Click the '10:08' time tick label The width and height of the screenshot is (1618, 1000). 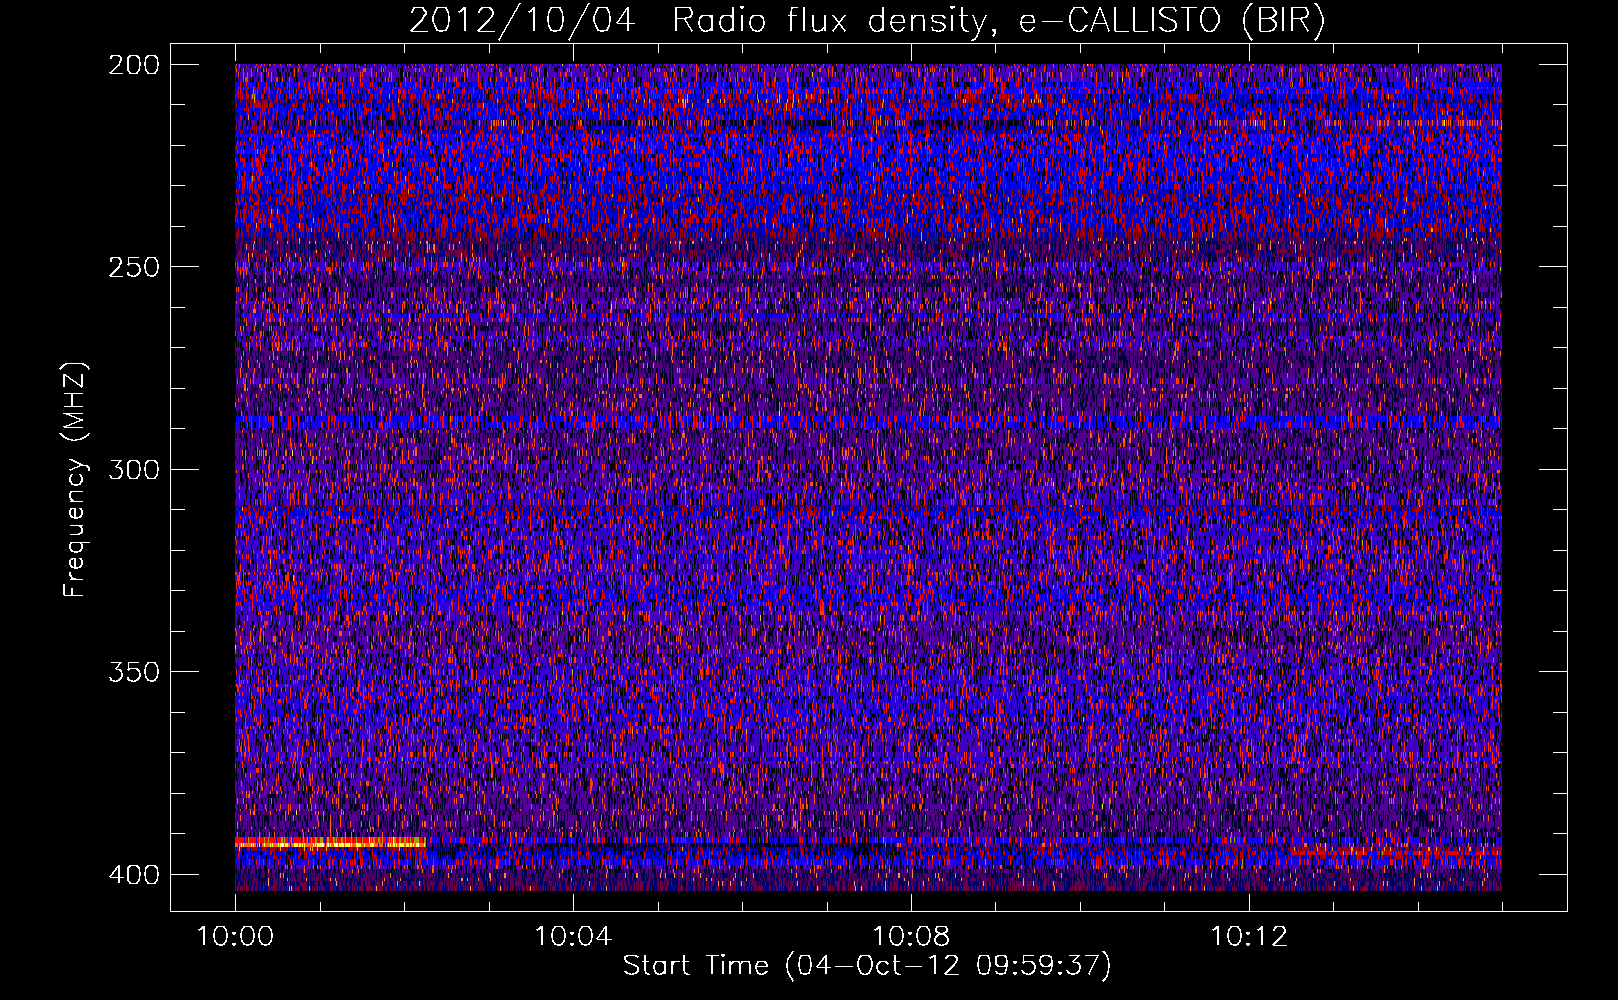[911, 937]
